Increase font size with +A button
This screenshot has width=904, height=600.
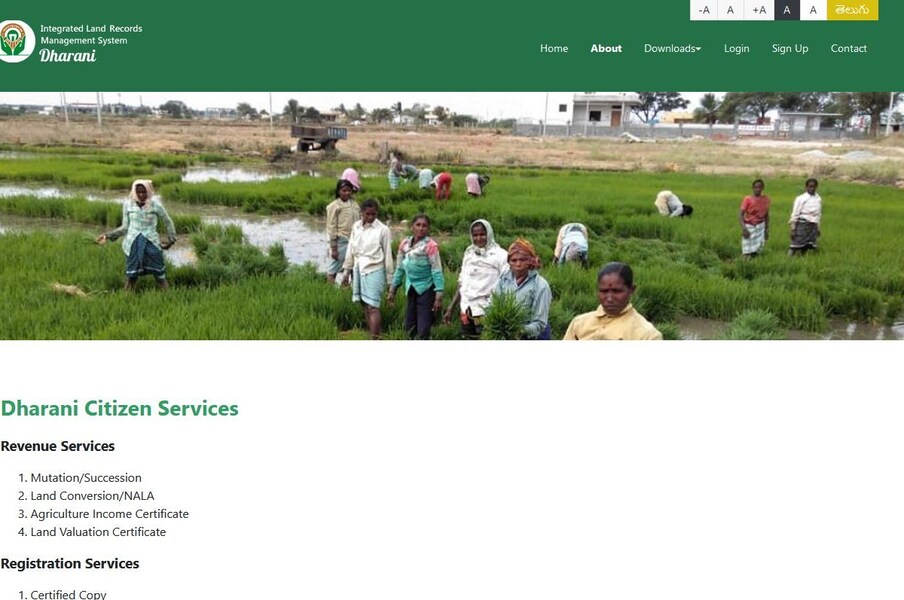click(x=759, y=10)
